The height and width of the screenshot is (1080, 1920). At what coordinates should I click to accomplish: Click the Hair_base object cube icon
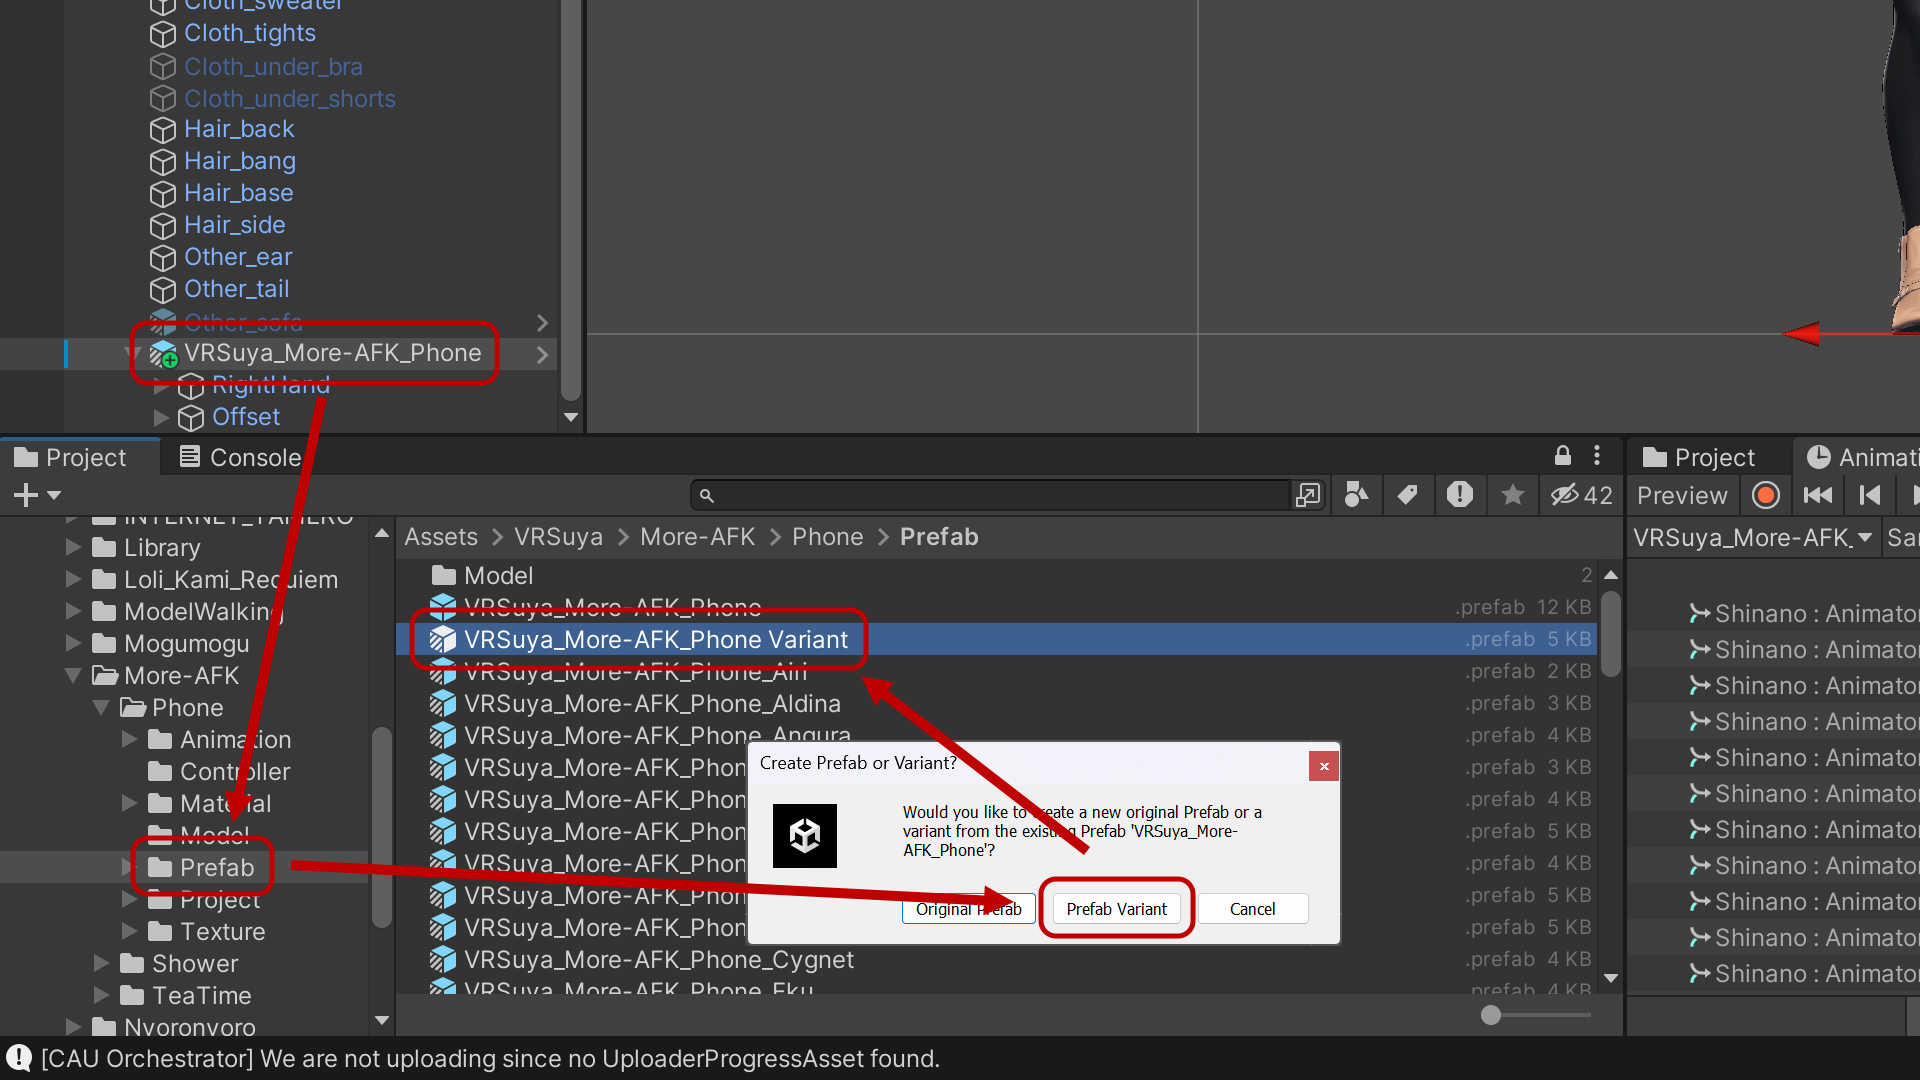[x=163, y=194]
